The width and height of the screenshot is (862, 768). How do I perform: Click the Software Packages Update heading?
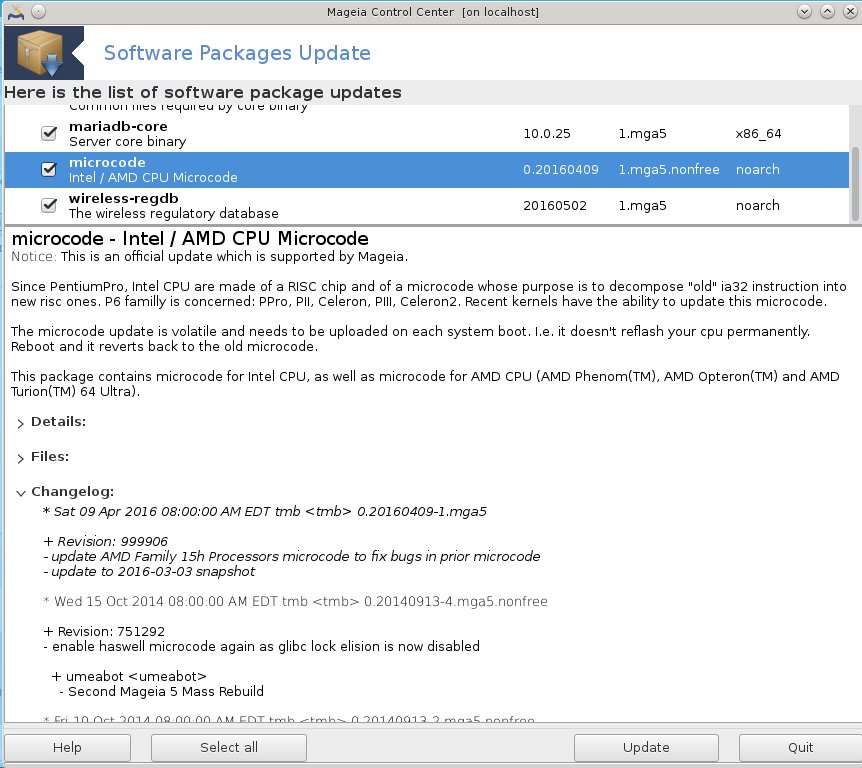coord(237,53)
